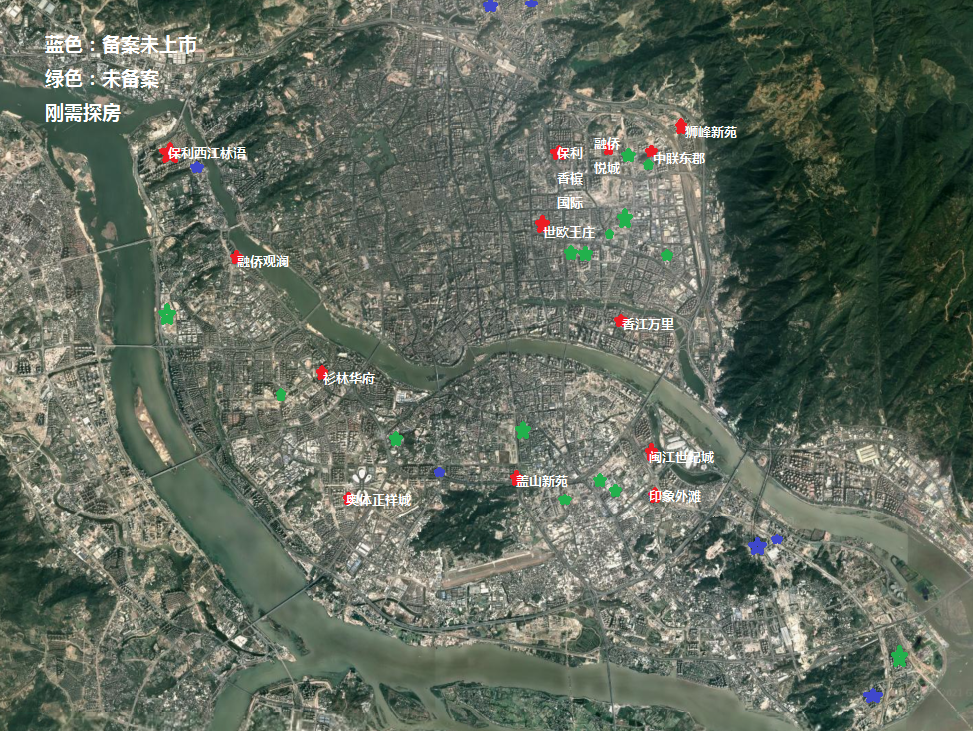Viewport: 973px width, 731px height.
Task: Click the 香槟 label text
Action: point(570,179)
